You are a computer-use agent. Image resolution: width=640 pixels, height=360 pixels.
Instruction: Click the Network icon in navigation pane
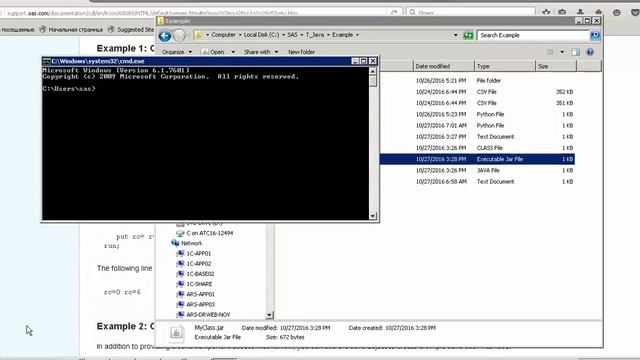tap(175, 243)
